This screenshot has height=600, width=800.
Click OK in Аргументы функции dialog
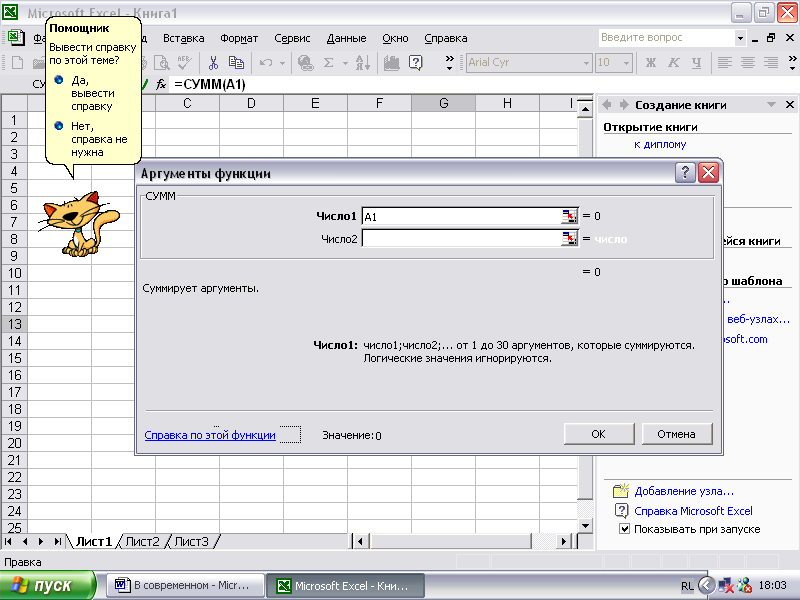coord(598,434)
